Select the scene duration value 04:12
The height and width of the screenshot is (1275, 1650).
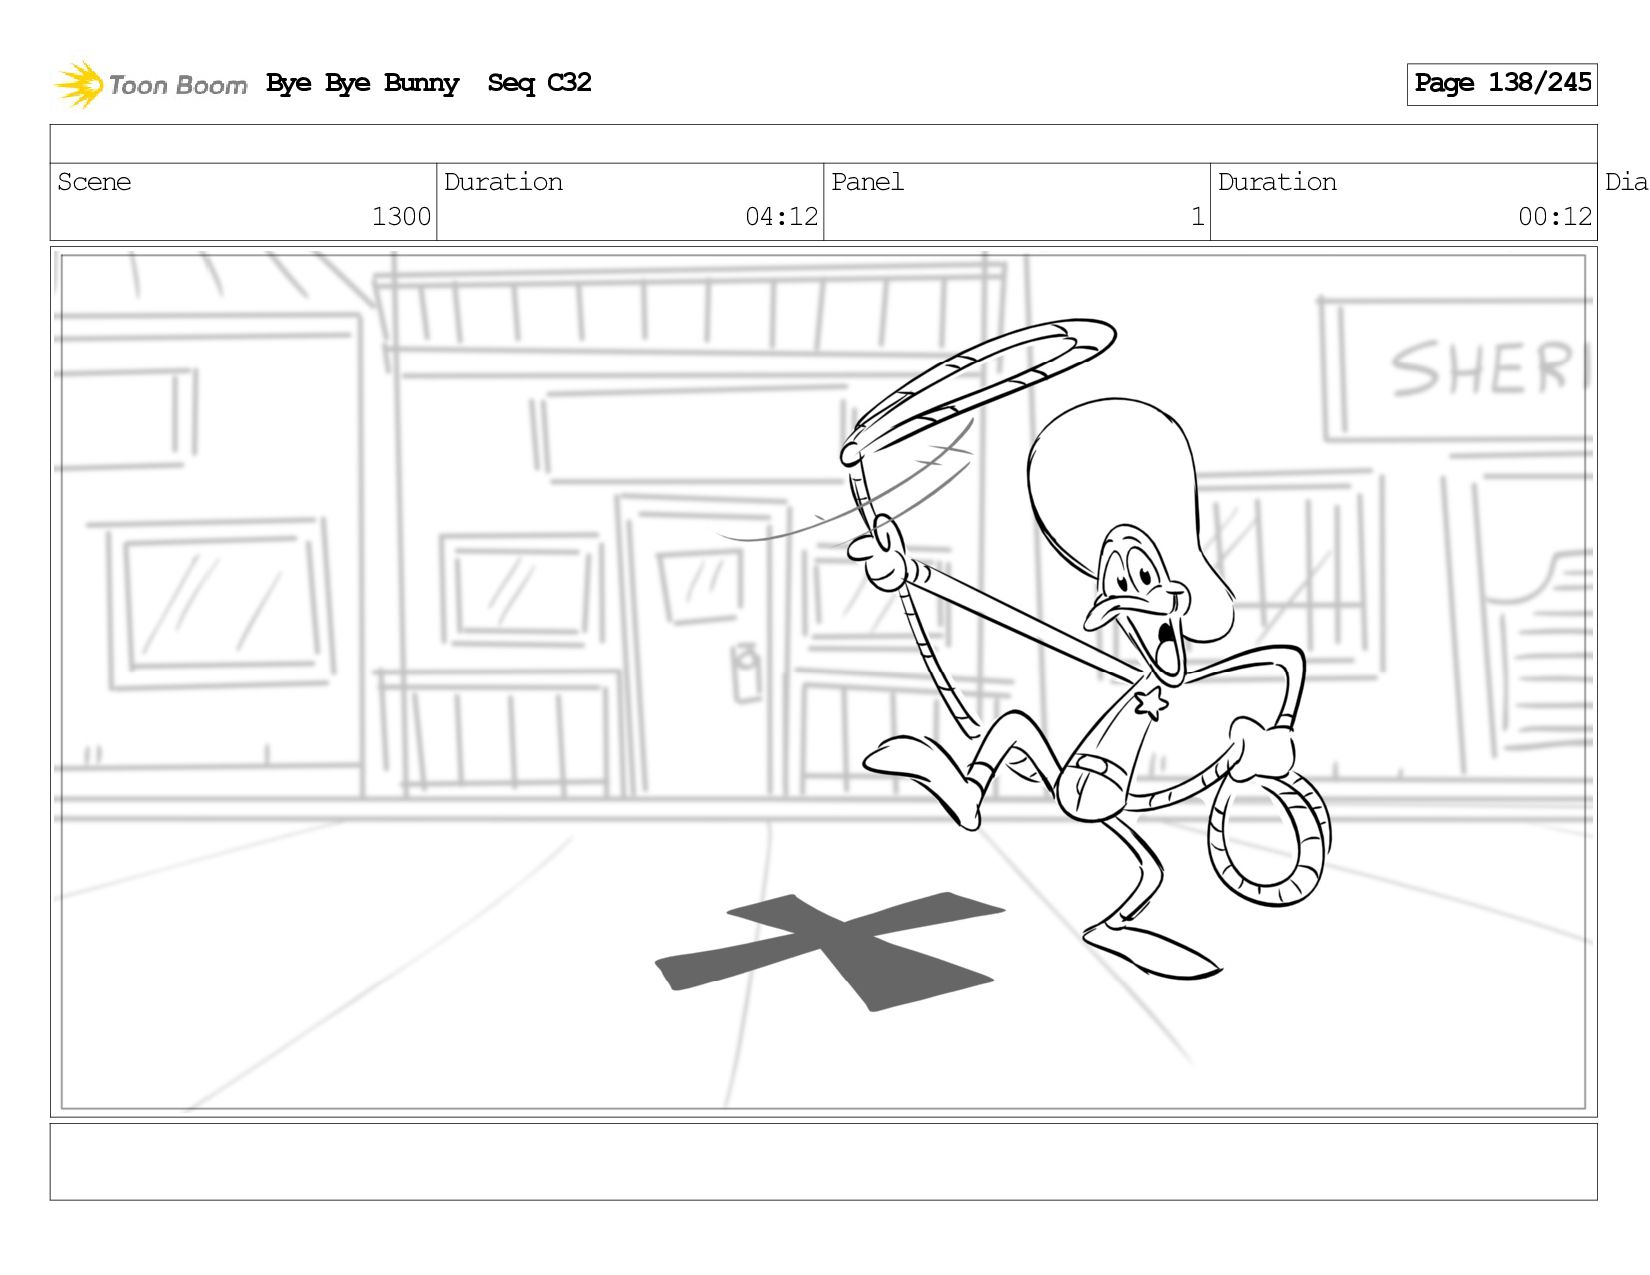coord(781,217)
